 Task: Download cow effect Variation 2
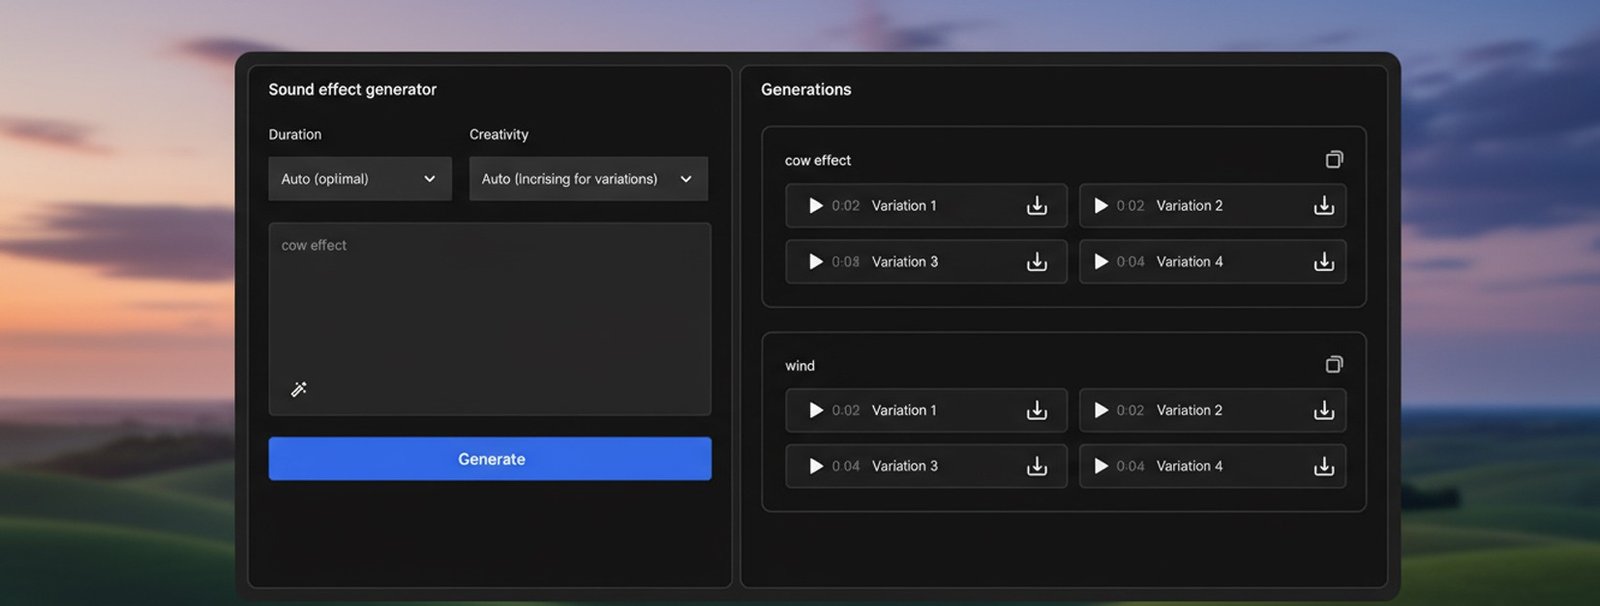1324,206
